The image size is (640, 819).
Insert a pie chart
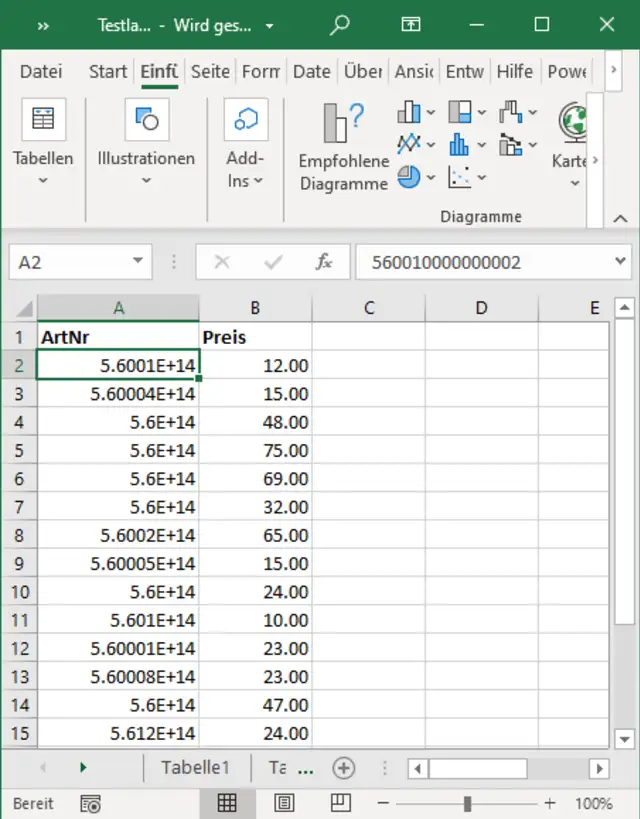coord(409,177)
